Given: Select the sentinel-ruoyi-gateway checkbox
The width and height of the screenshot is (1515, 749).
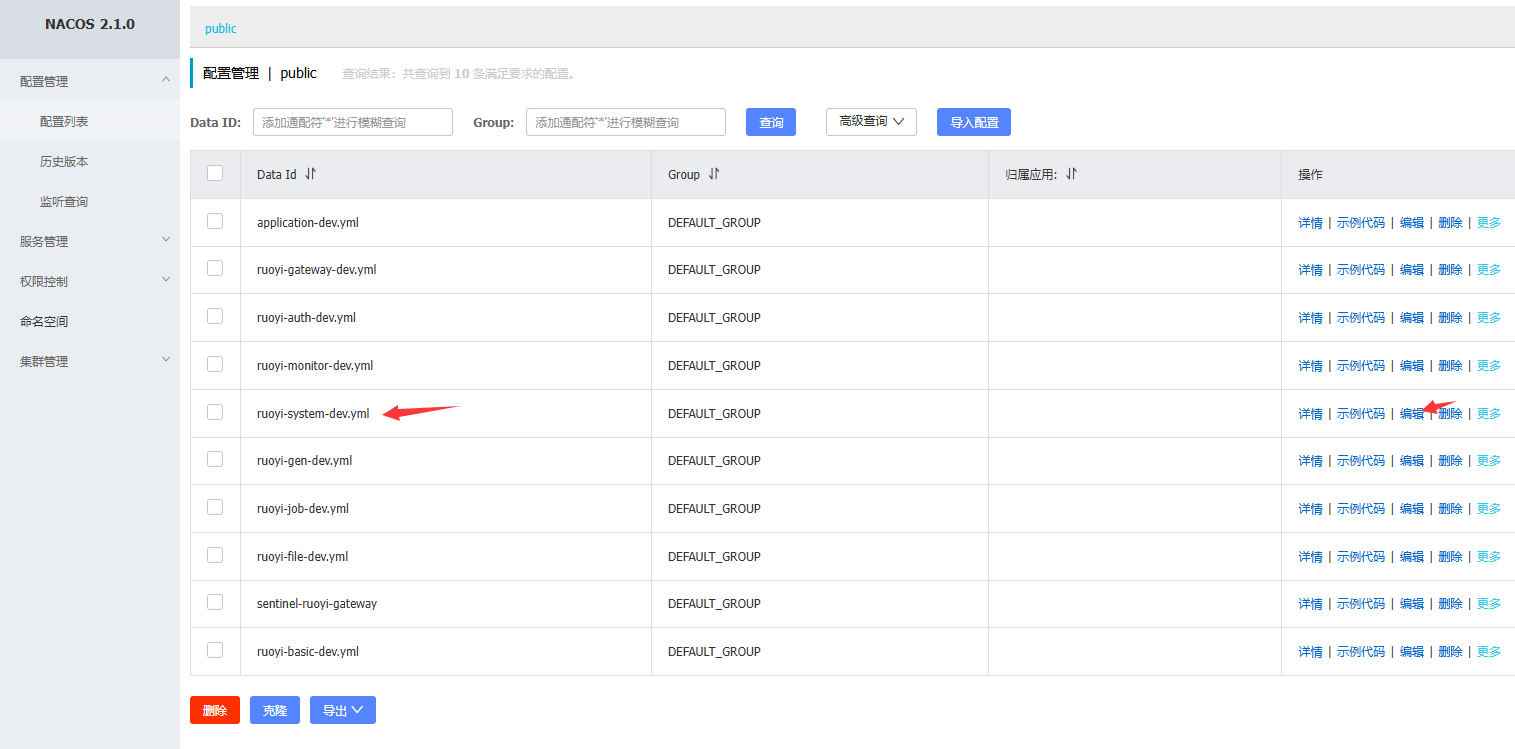Looking at the screenshot, I should 215,602.
